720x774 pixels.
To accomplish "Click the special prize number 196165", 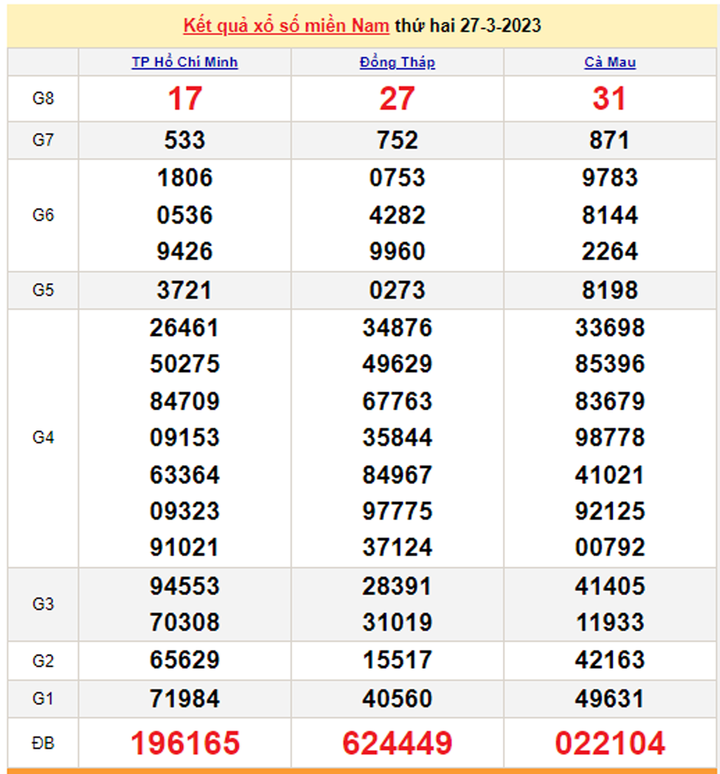I will (x=185, y=743).
